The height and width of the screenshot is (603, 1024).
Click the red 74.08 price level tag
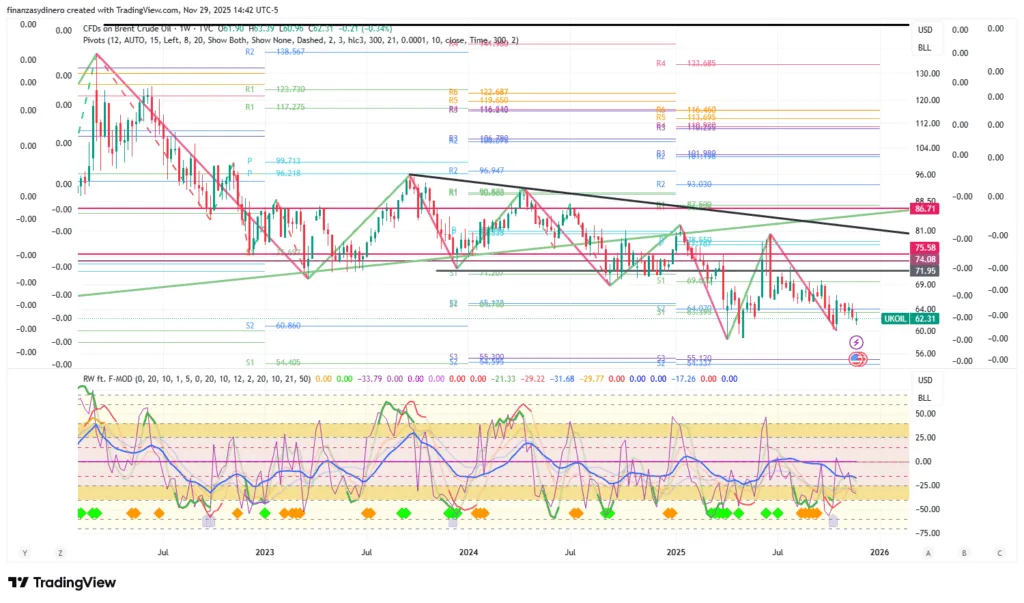[x=924, y=259]
